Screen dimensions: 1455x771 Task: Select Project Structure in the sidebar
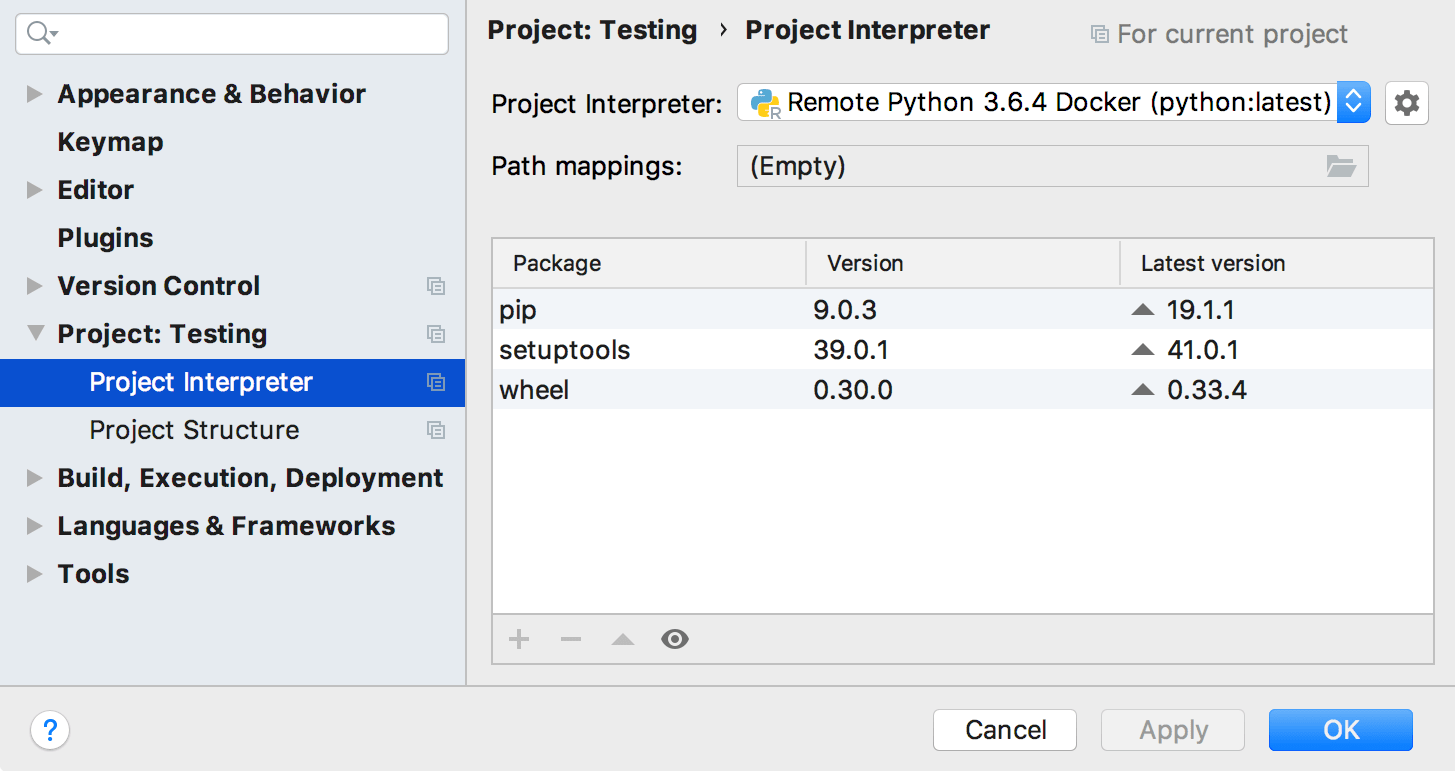pyautogui.click(x=194, y=430)
